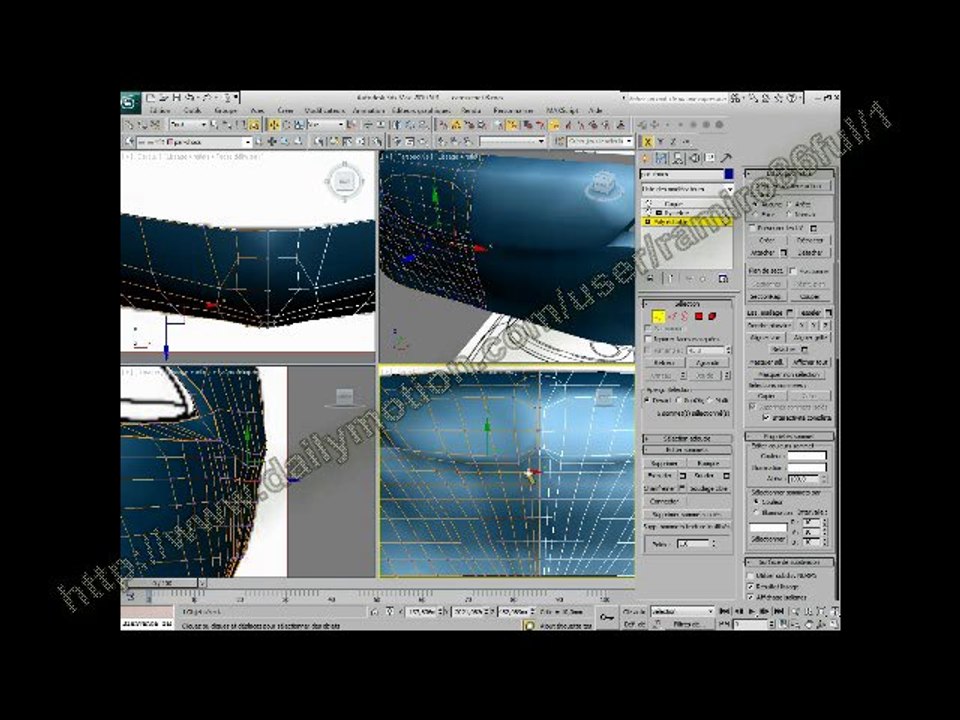Image resolution: width=960 pixels, height=720 pixels.
Task: Select Vertex sub-object level icon
Action: (658, 317)
